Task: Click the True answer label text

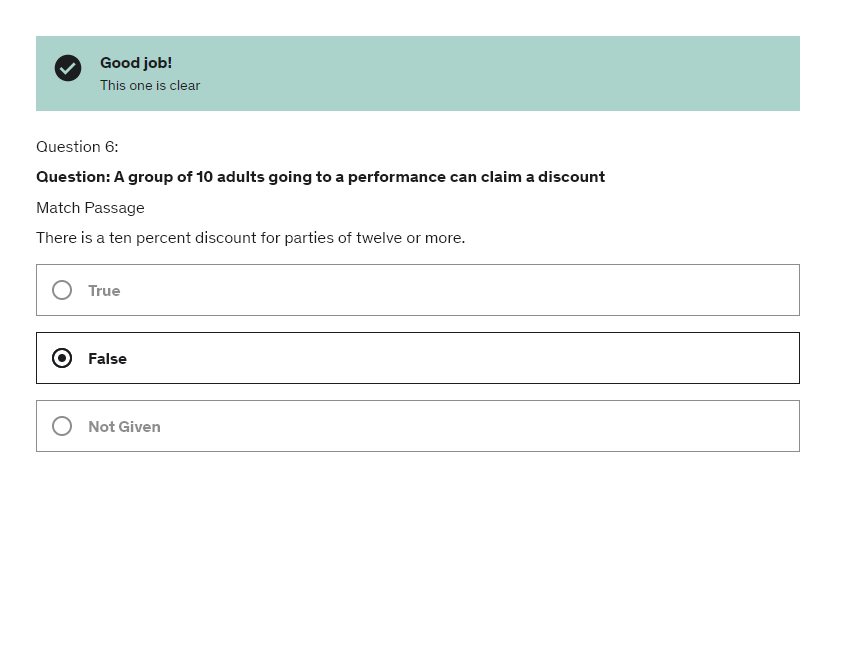Action: click(104, 291)
